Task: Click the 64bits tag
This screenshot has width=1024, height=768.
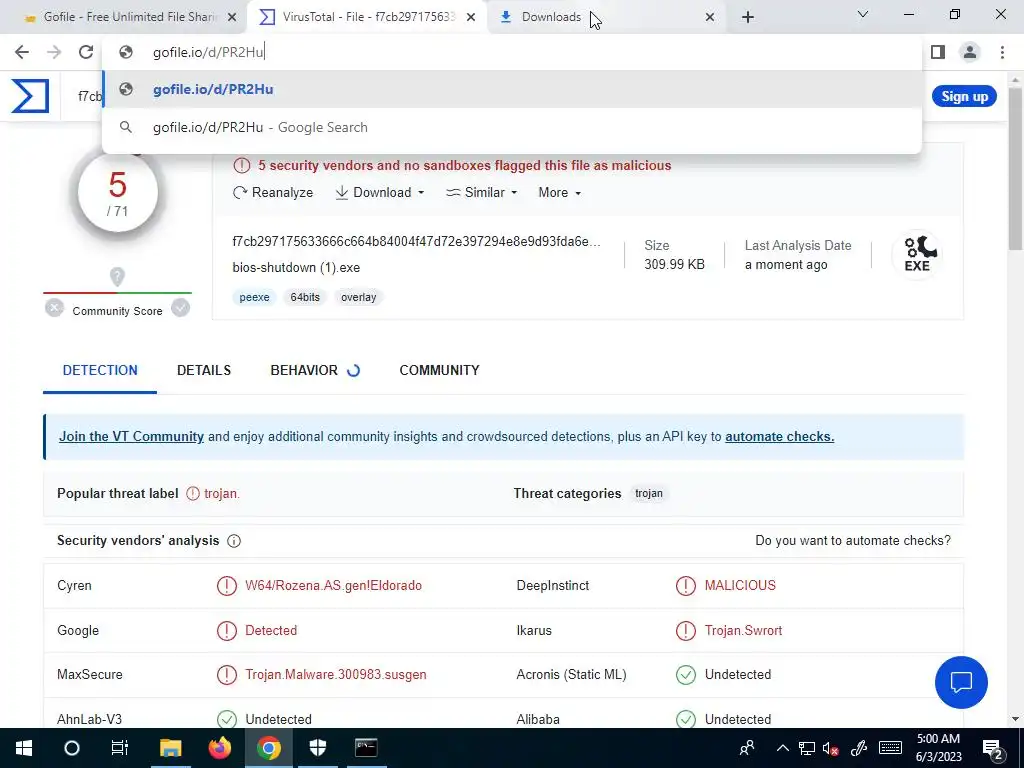Action: (305, 297)
